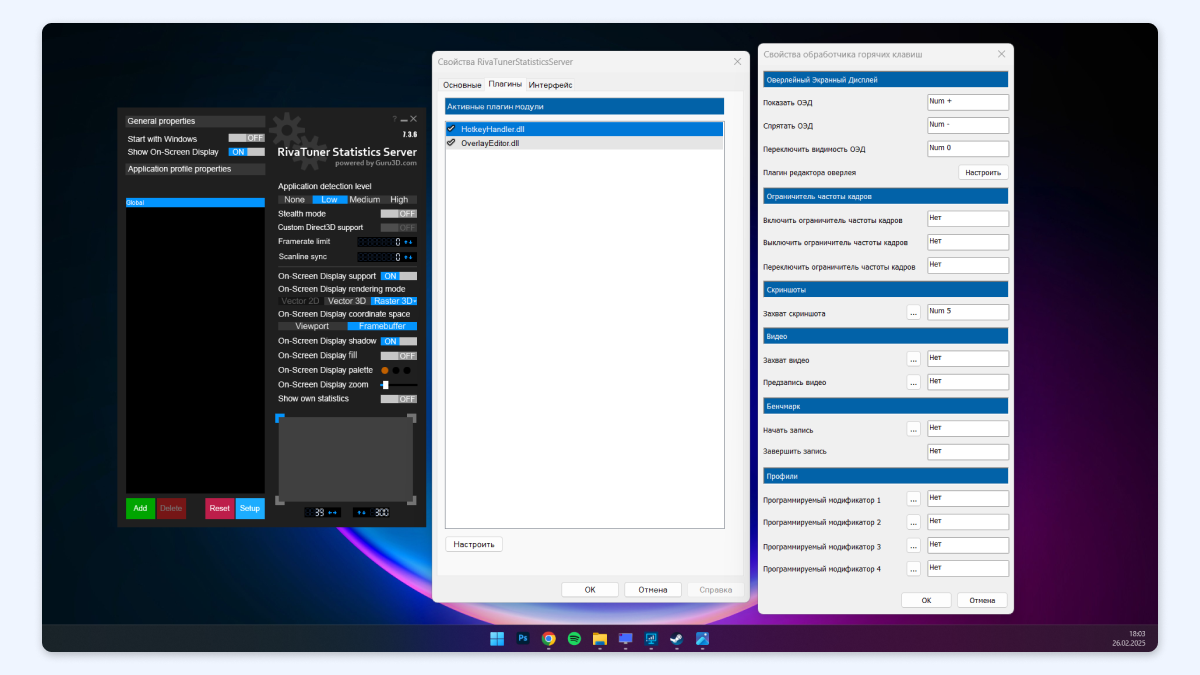1200x675 pixels.
Task: Choose Vector 2D rendering mode
Action: (301, 301)
